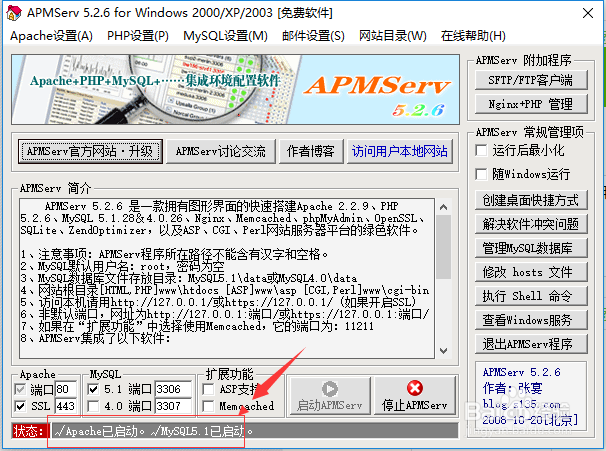Open the Apache设置(A) menu
Image resolution: width=606 pixels, height=451 pixels.
pyautogui.click(x=51, y=36)
